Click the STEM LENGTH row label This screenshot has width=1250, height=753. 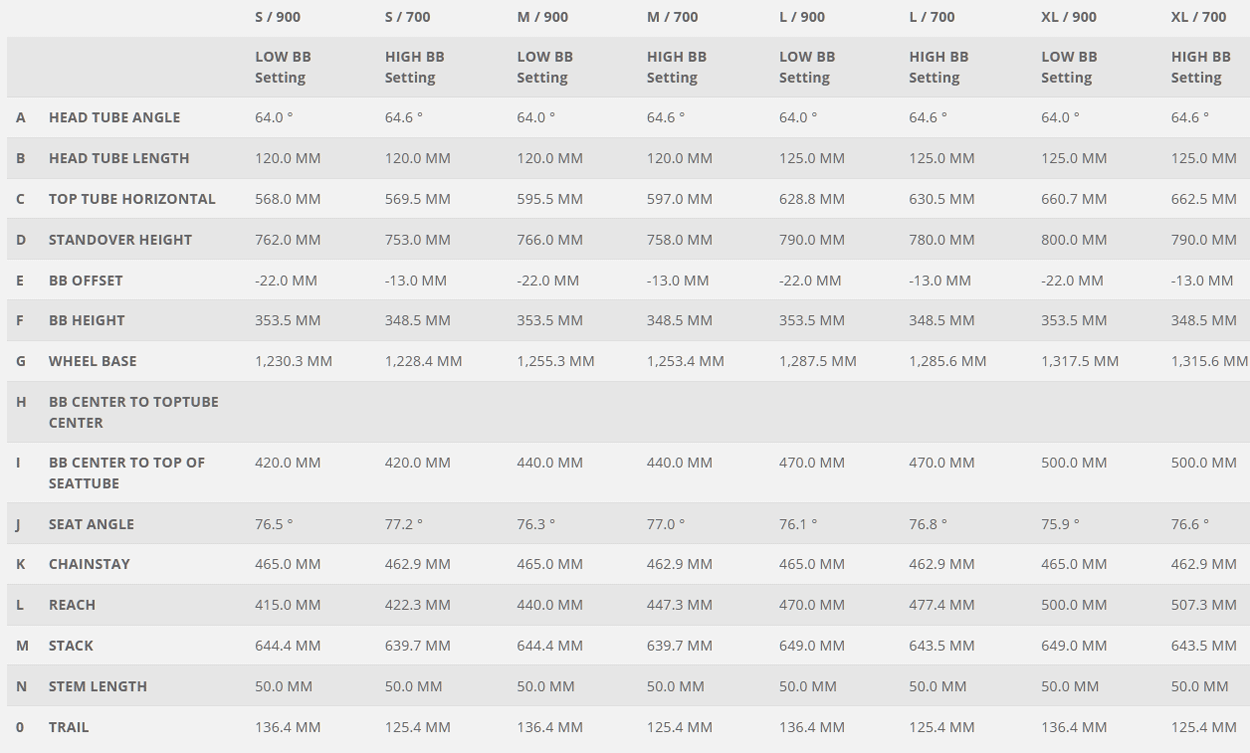coord(98,687)
